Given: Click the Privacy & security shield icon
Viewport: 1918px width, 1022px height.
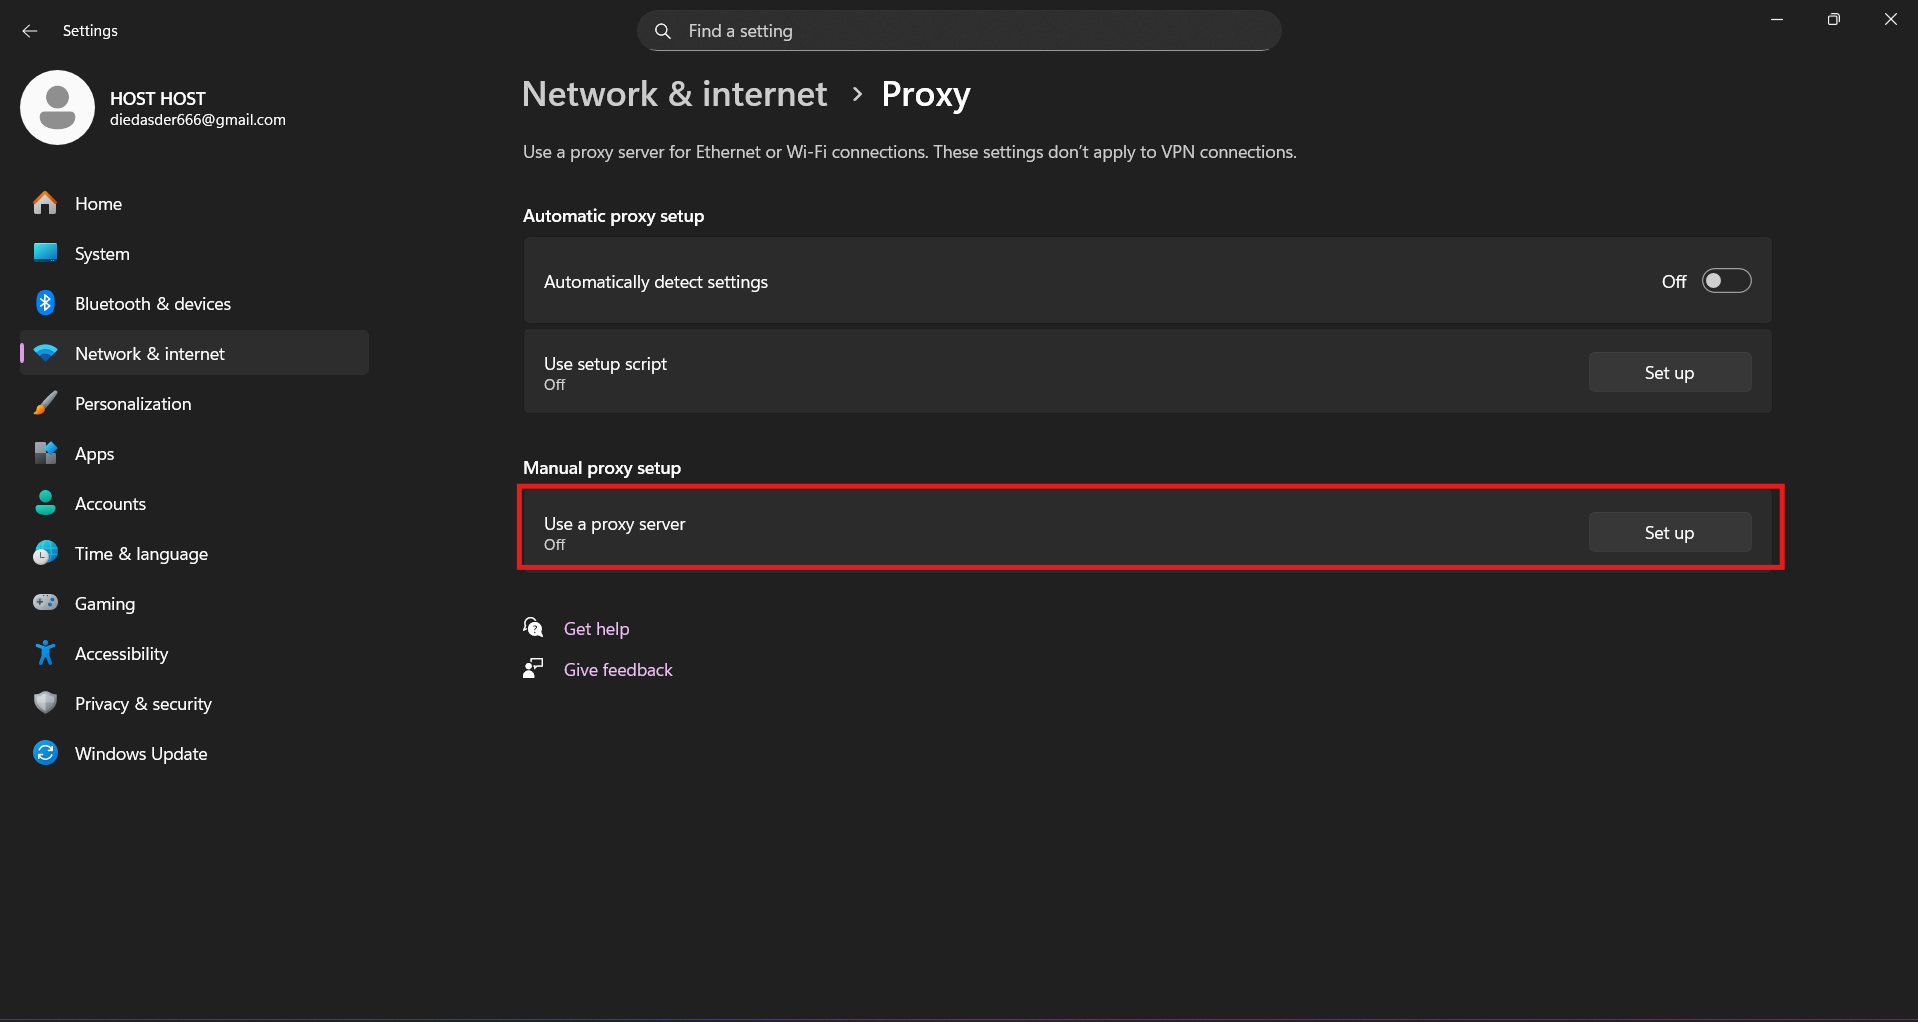Looking at the screenshot, I should point(45,703).
